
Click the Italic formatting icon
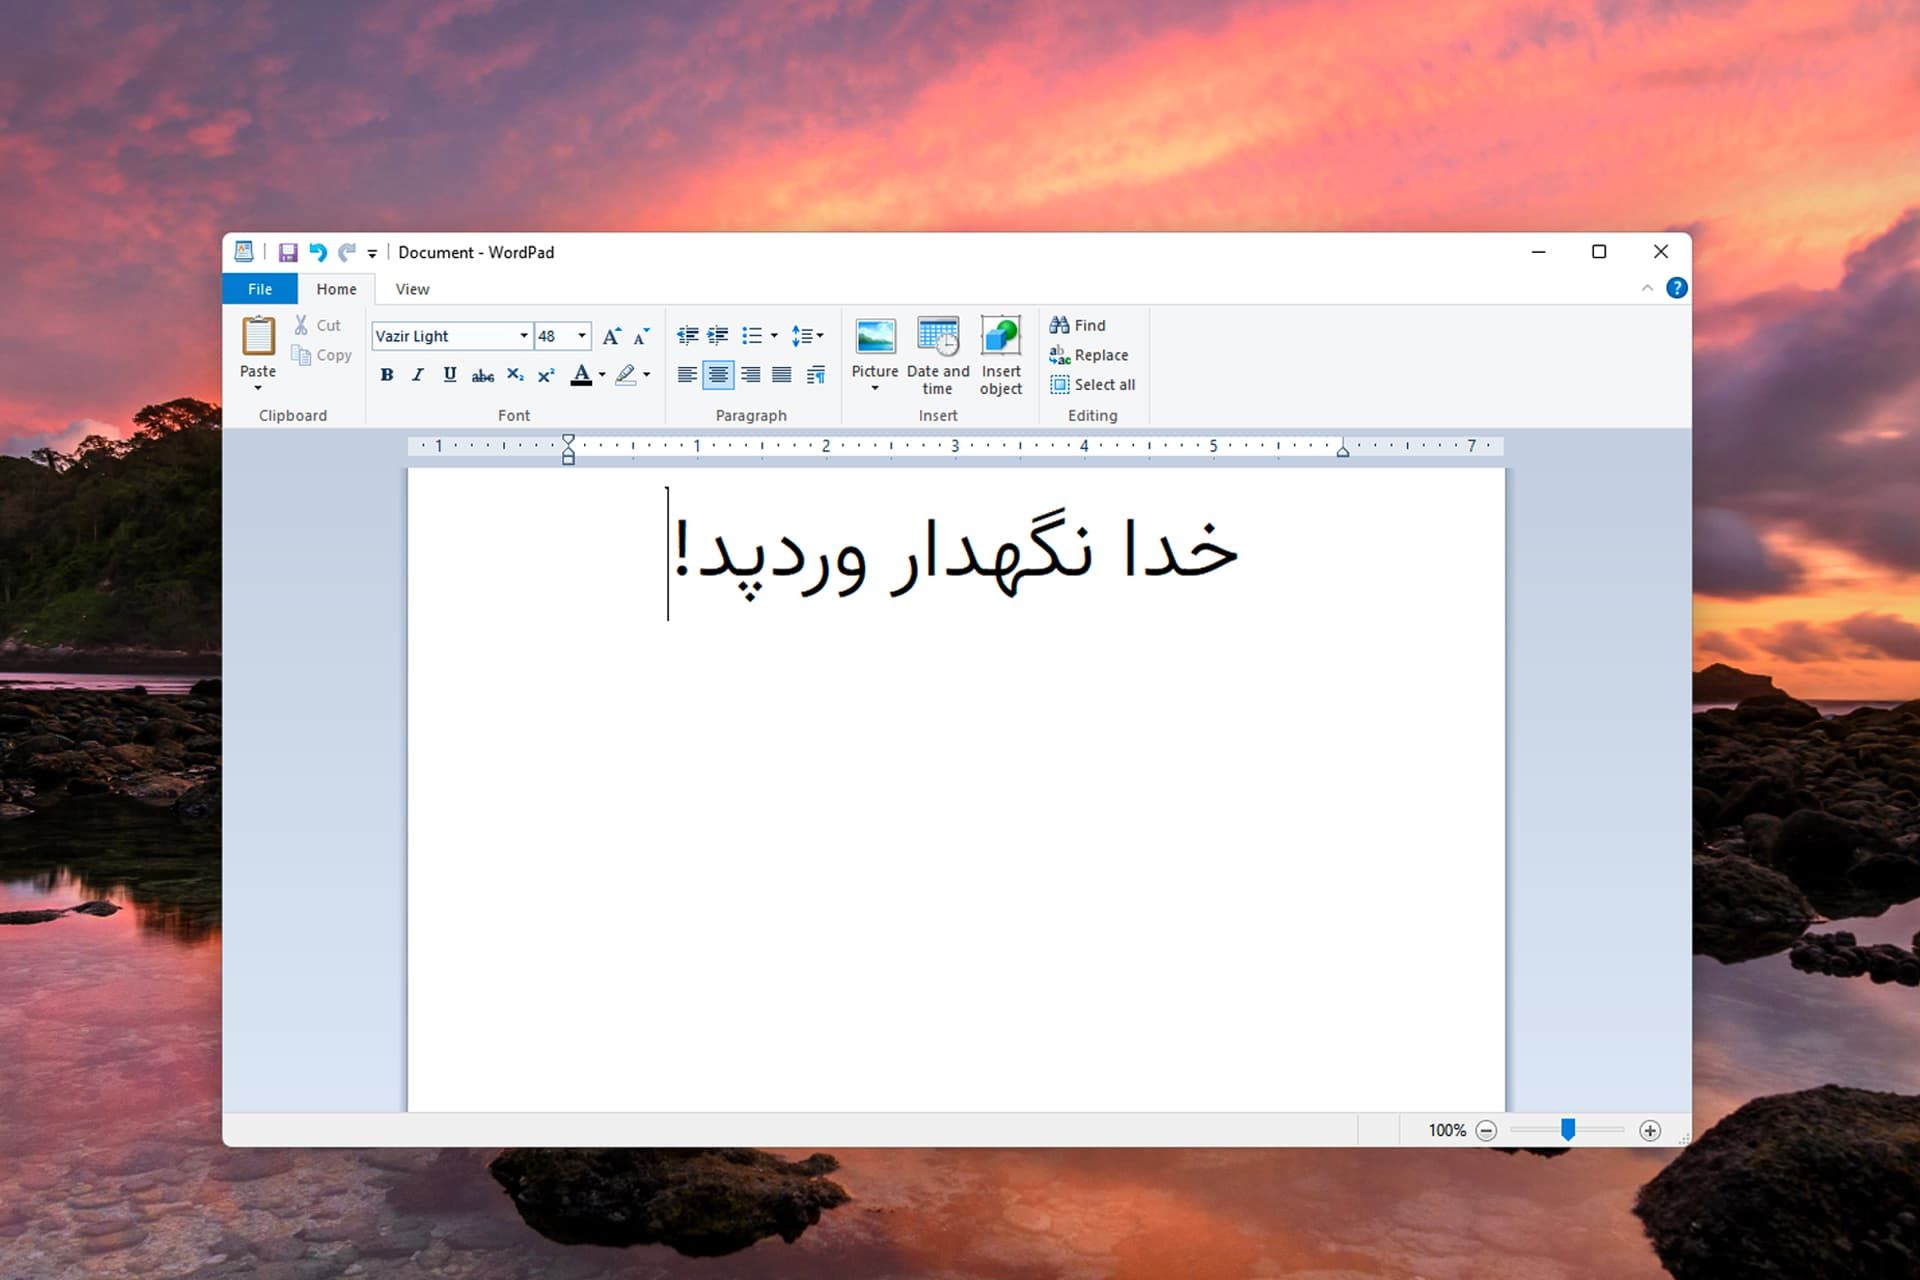[416, 374]
